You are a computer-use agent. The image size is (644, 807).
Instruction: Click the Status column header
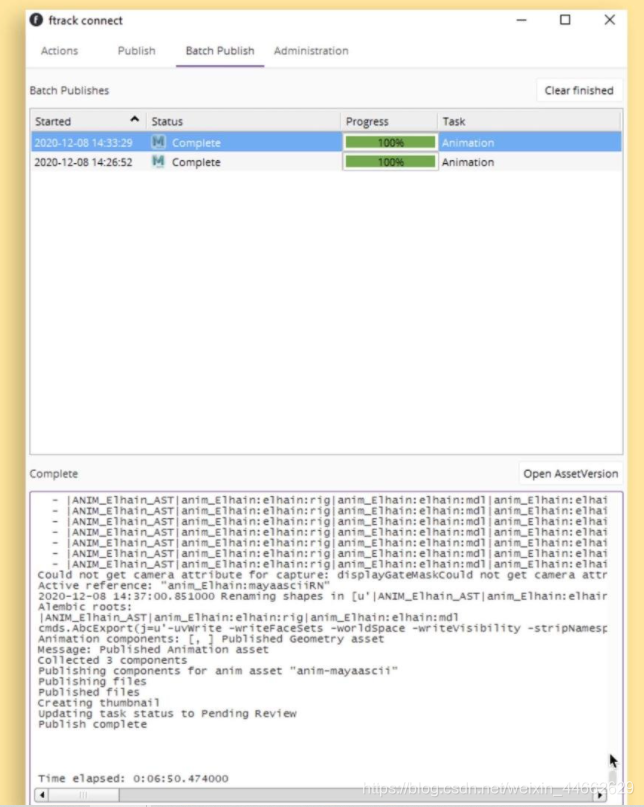[243, 121]
